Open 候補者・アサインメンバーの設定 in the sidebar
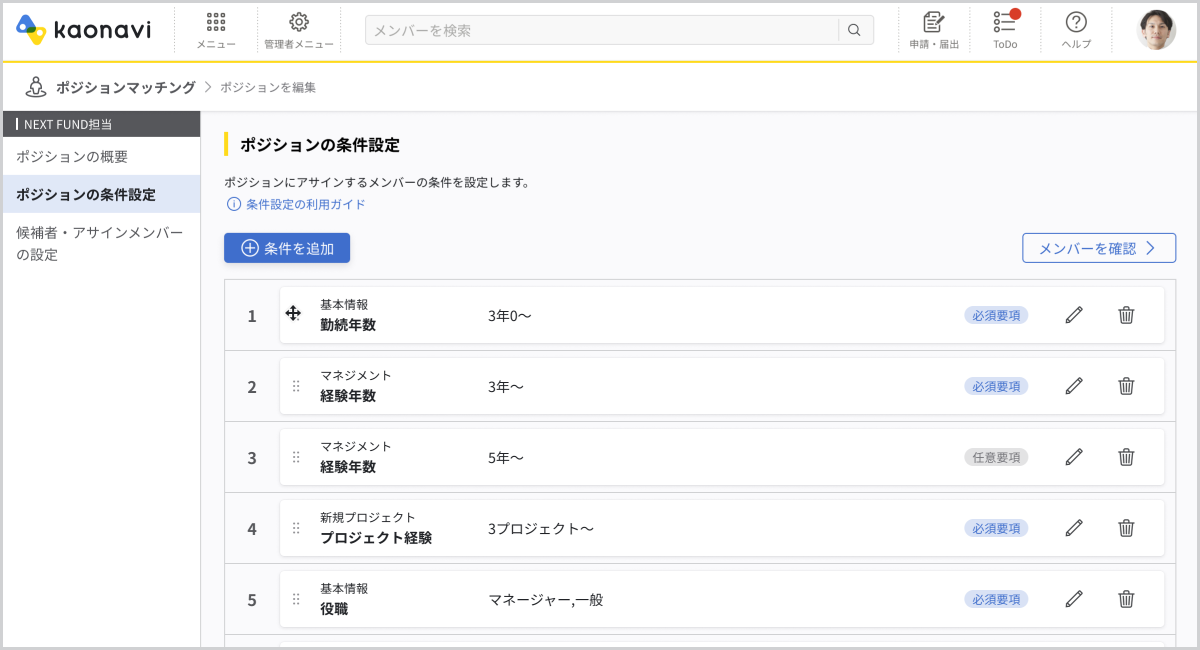 tap(100, 243)
